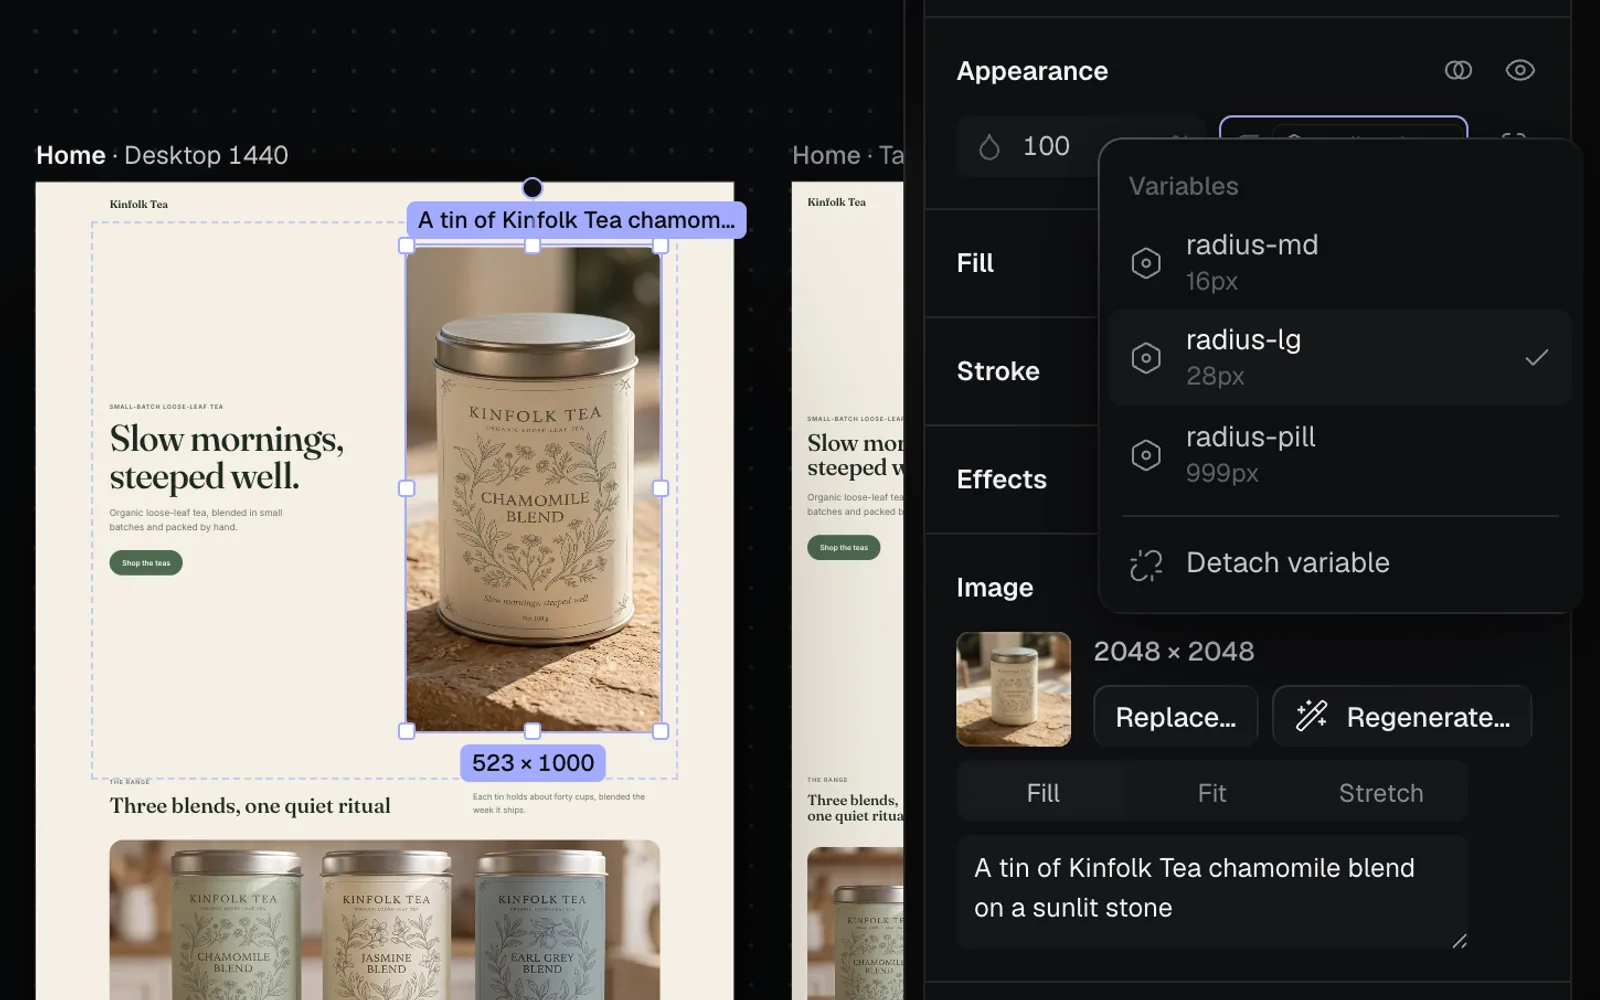Click the Fill section header
1600x1000 pixels.
[x=975, y=263]
